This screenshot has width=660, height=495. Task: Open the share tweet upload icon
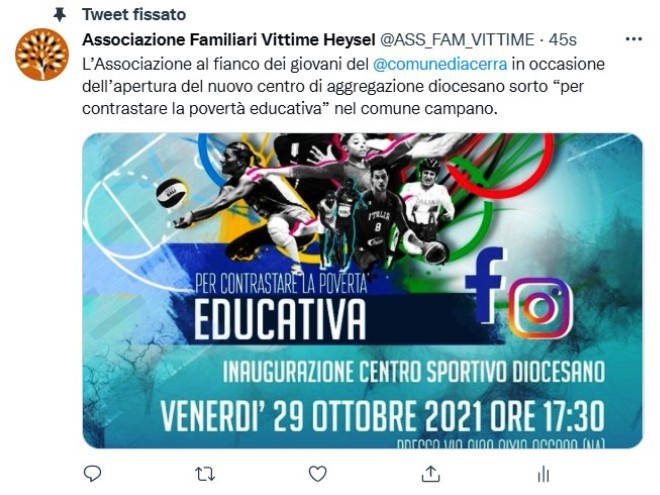pyautogui.click(x=431, y=474)
